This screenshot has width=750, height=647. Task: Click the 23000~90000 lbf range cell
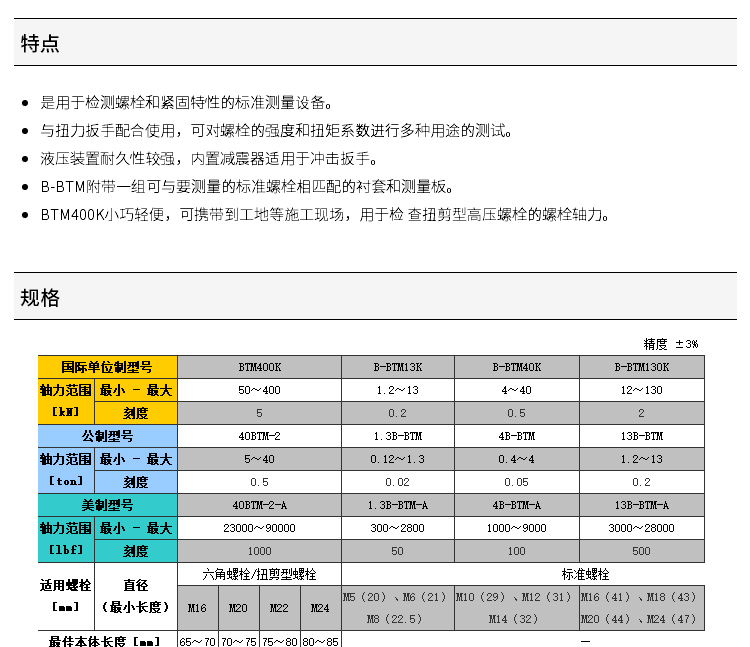pos(259,527)
